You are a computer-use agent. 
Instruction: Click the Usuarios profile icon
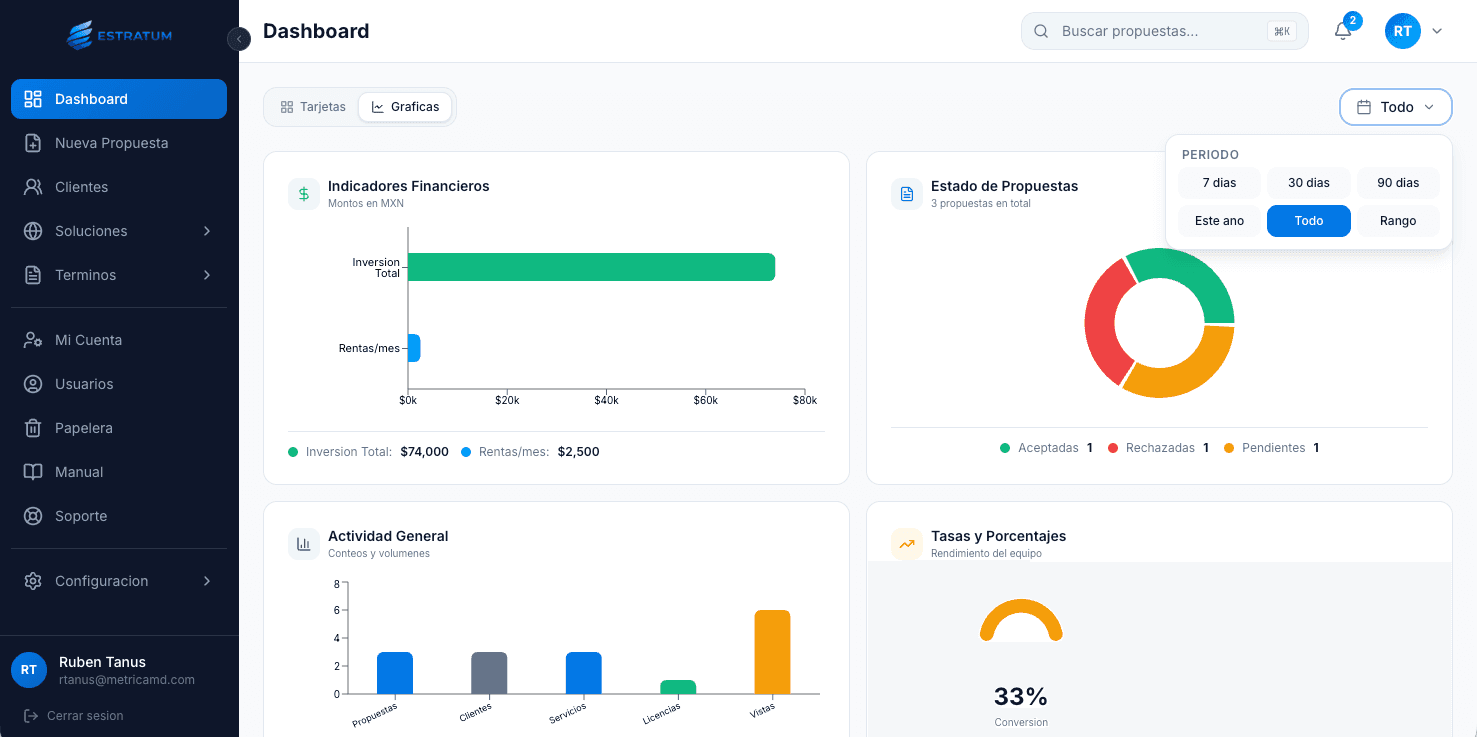click(x=33, y=384)
